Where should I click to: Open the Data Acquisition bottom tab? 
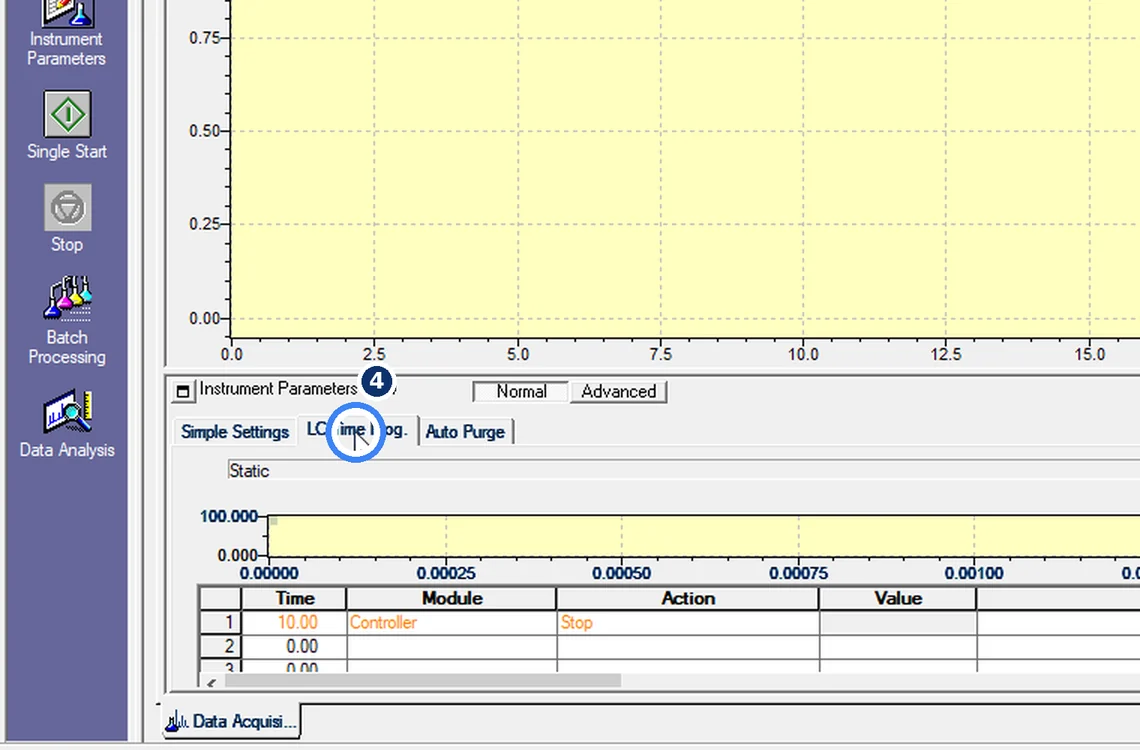pyautogui.click(x=231, y=721)
